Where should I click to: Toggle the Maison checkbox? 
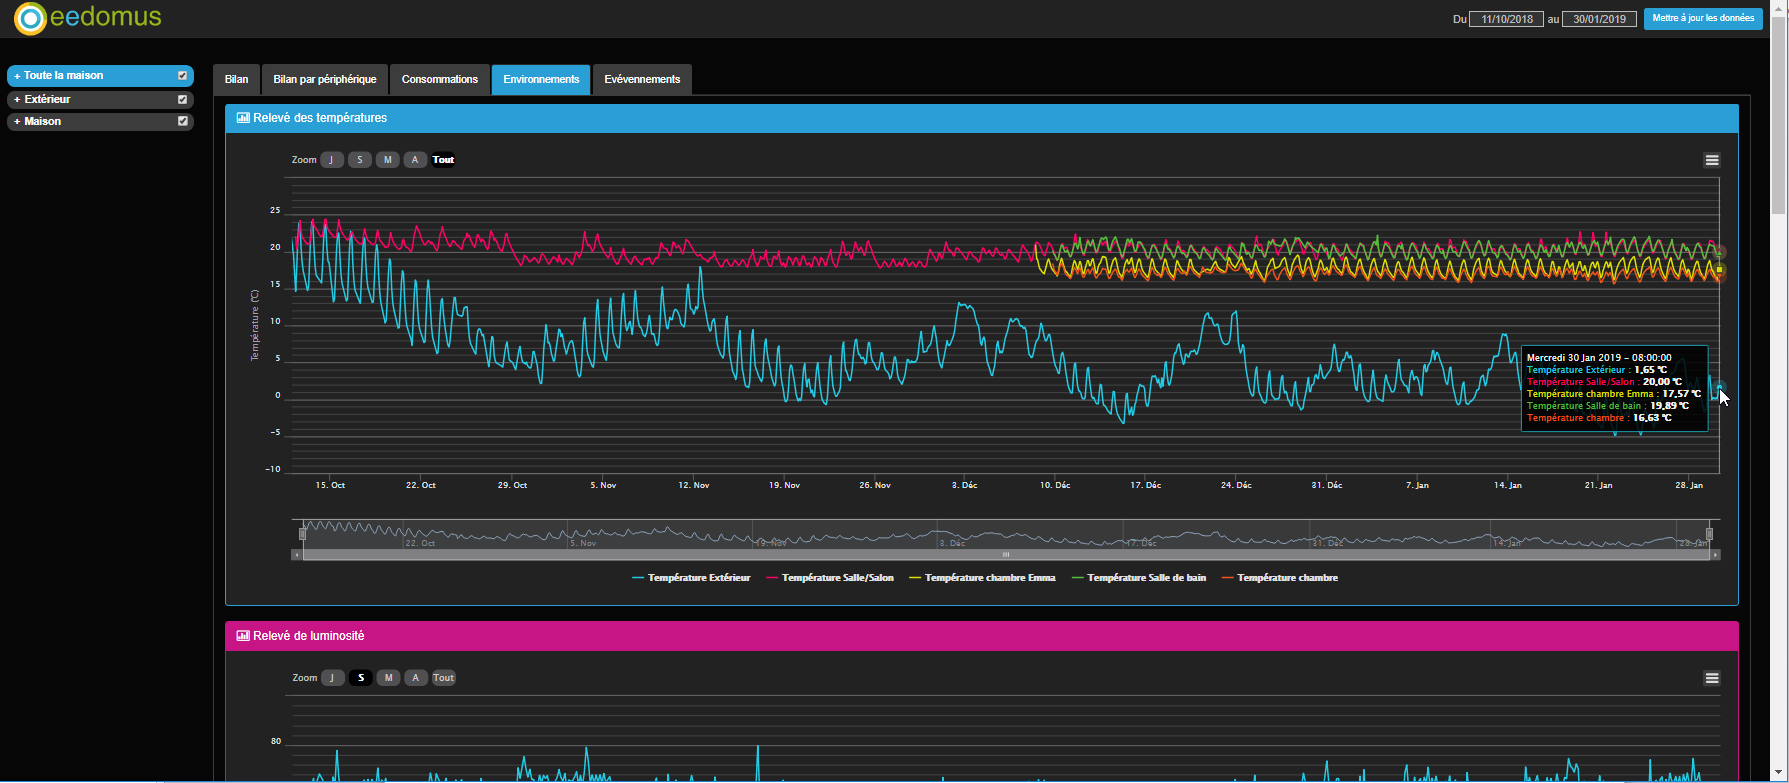pyautogui.click(x=182, y=121)
